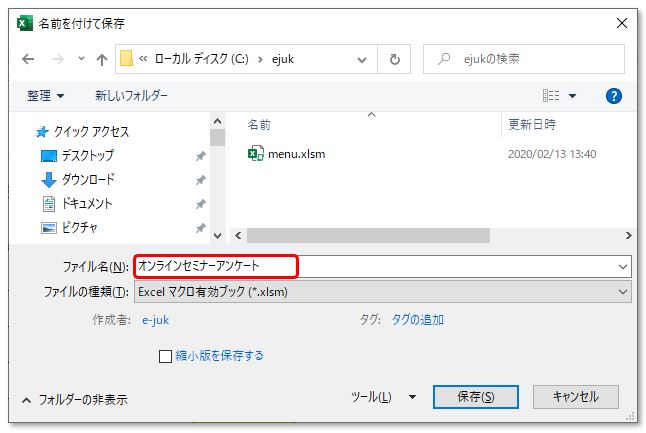Go up one folder level
This screenshot has height=433, width=646.
click(102, 60)
